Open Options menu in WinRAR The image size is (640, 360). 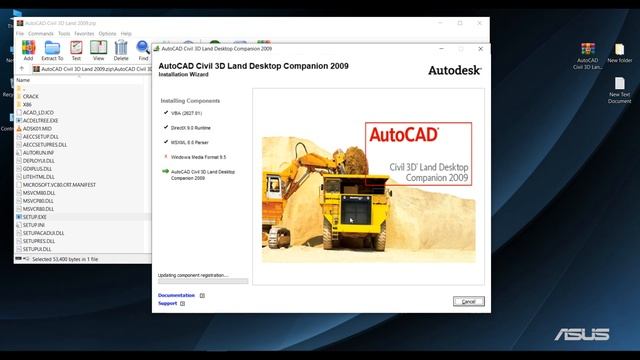pos(107,33)
